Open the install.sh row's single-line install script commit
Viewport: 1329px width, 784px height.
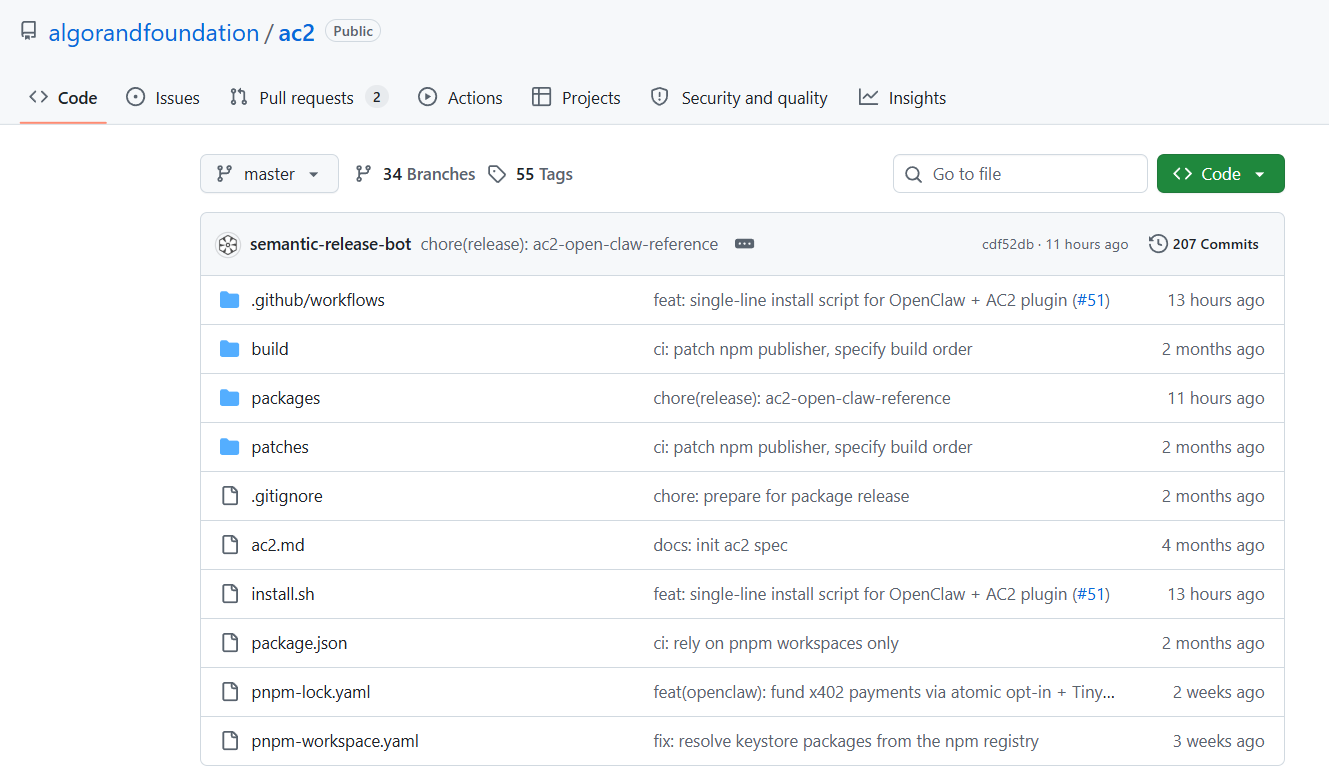point(860,594)
